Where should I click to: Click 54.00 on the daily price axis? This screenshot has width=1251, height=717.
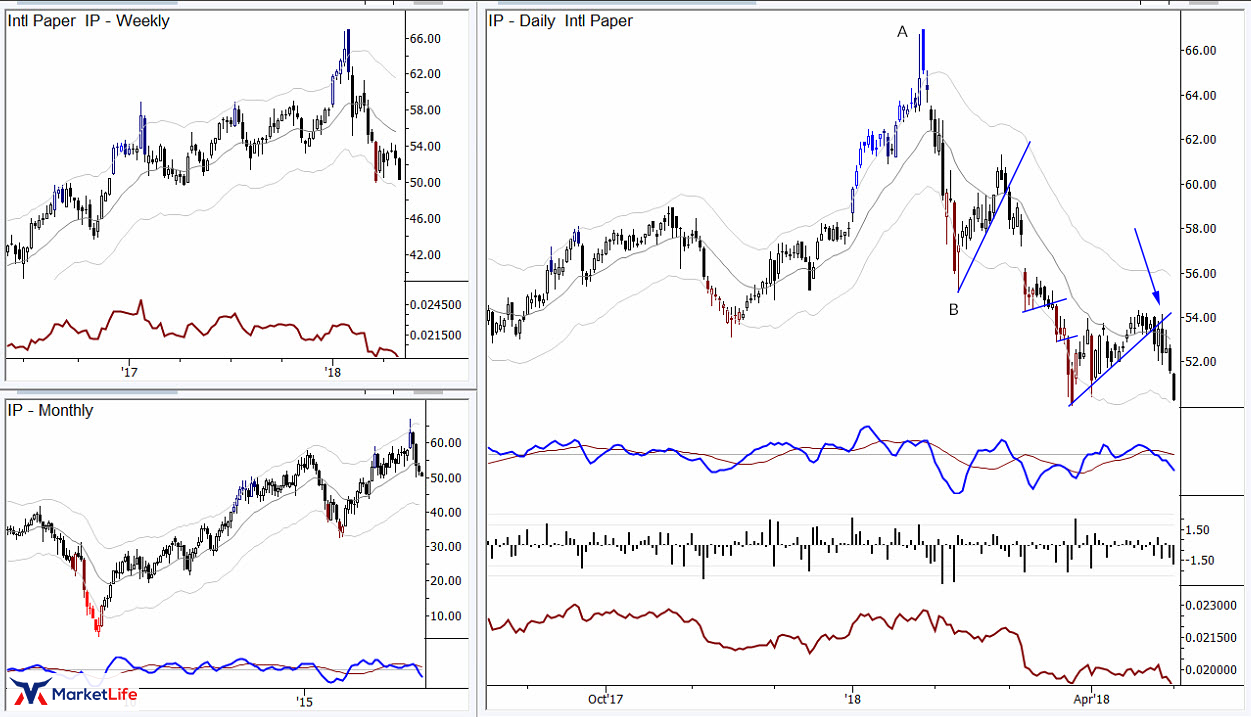[1199, 317]
